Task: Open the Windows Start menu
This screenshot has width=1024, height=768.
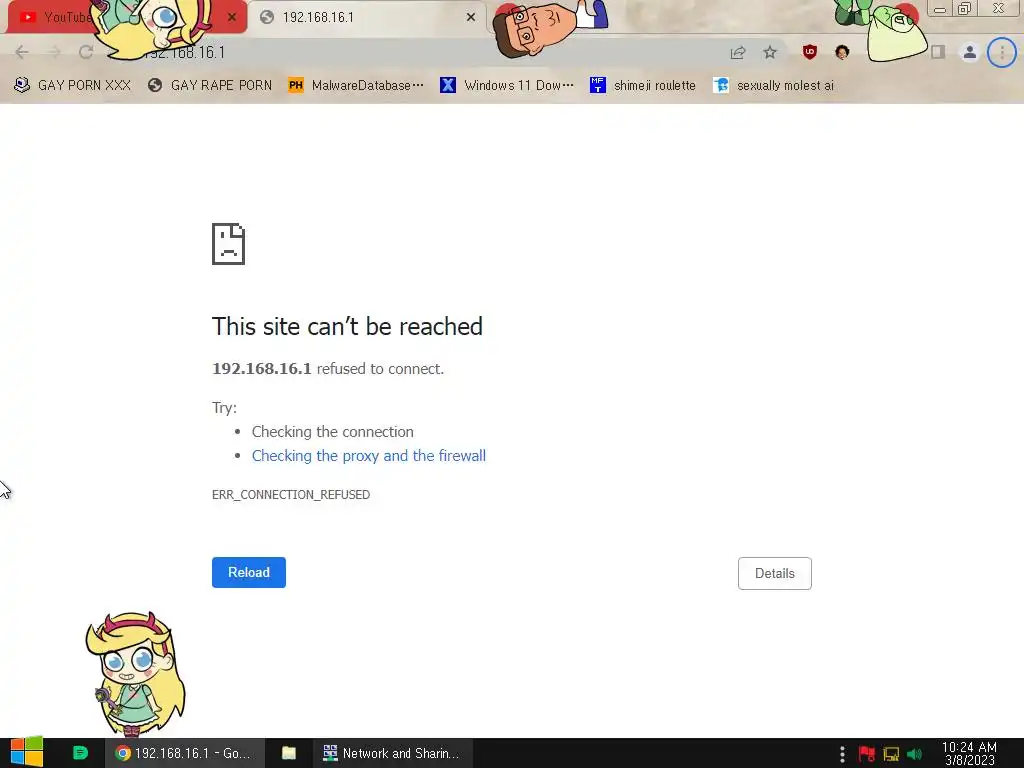Action: tap(27, 753)
